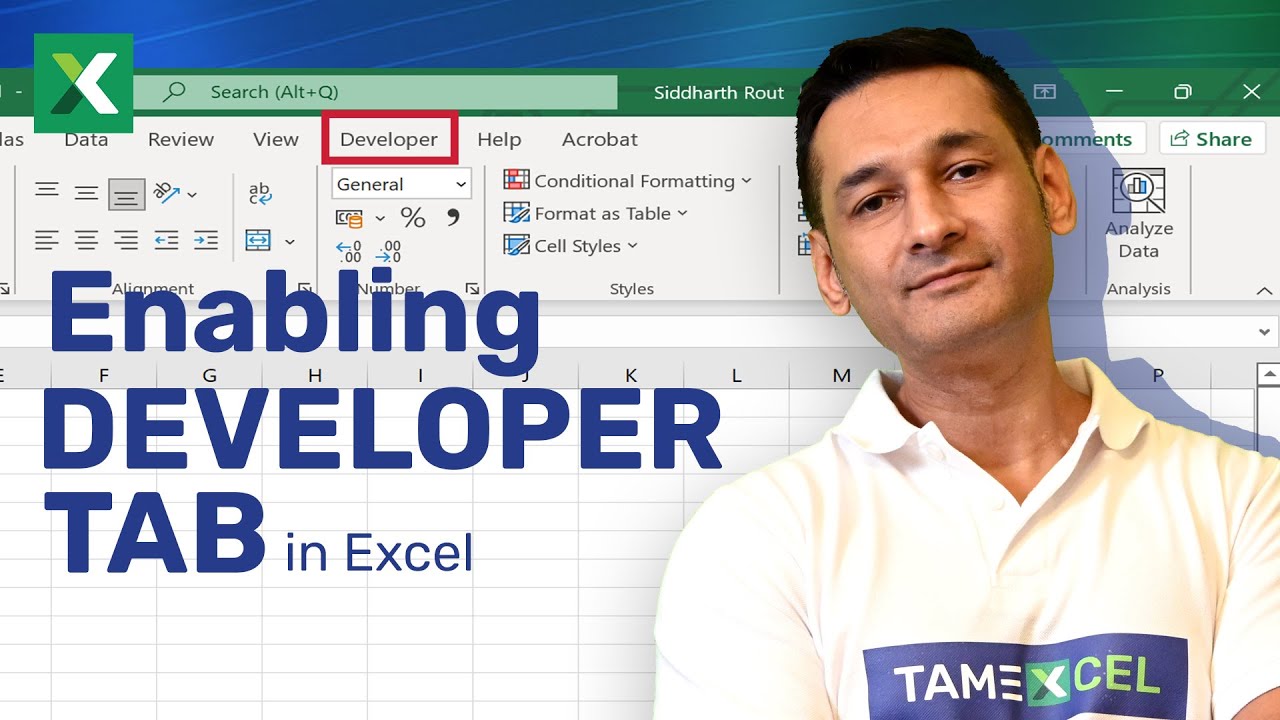Click Merge & Center icon
This screenshot has width=1280, height=720.
point(258,241)
